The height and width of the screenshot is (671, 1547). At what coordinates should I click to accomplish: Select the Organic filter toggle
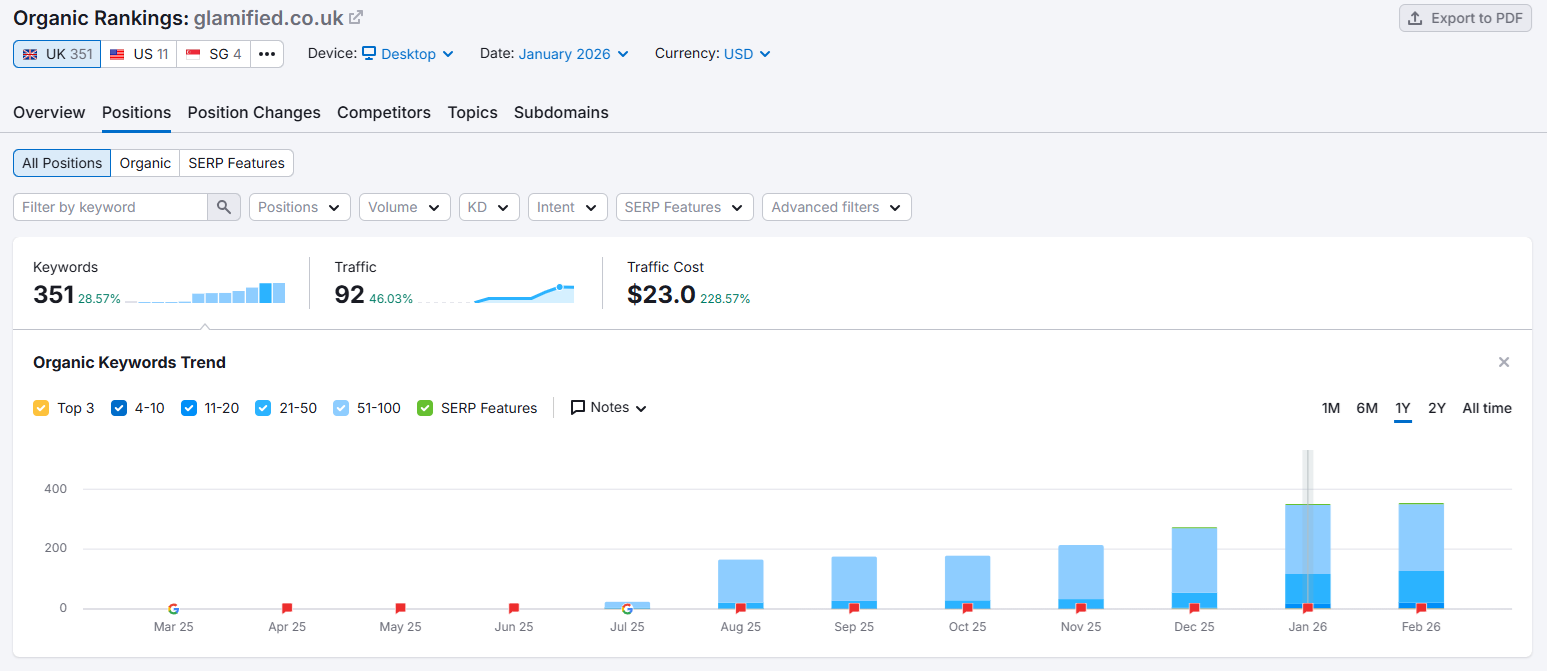click(145, 163)
